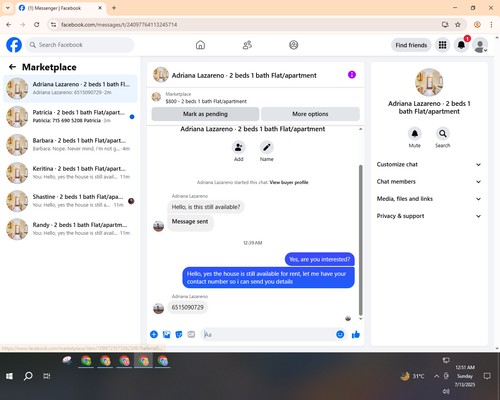
Task: Open Randy conversation in list
Action: click(70, 229)
